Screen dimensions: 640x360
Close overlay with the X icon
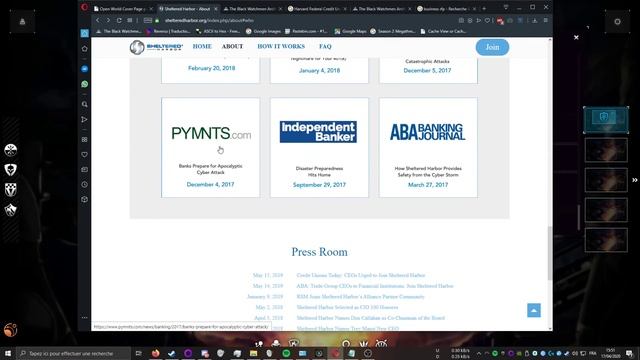click(576, 38)
